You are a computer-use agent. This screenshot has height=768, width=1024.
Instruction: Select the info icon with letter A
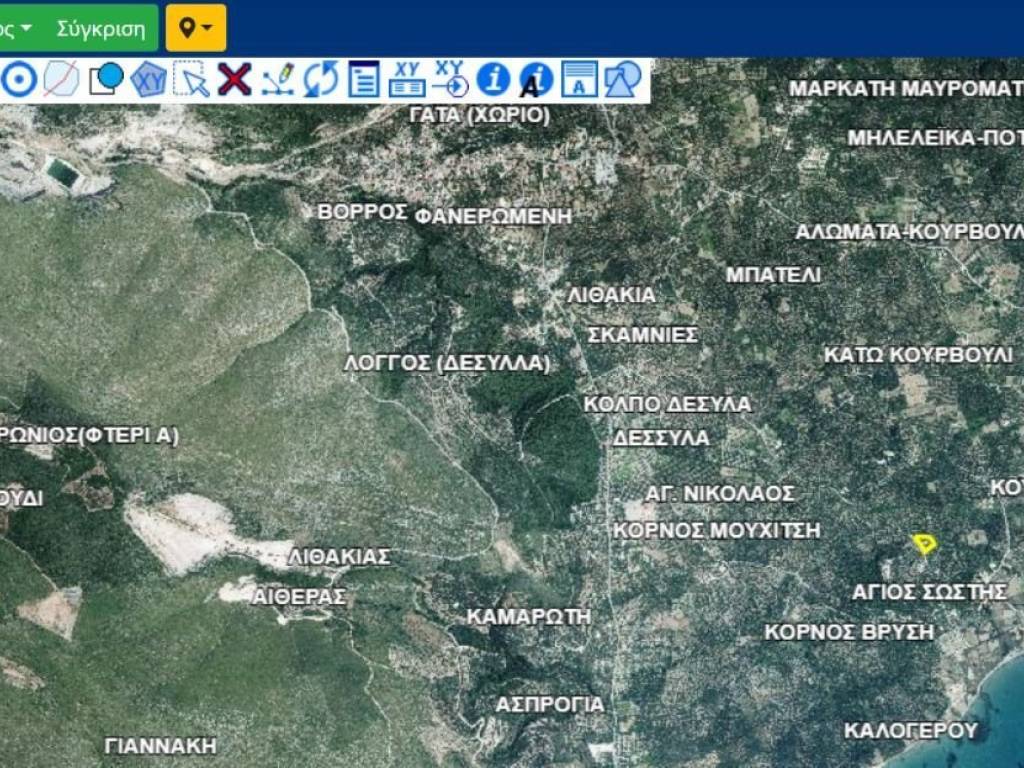click(536, 79)
